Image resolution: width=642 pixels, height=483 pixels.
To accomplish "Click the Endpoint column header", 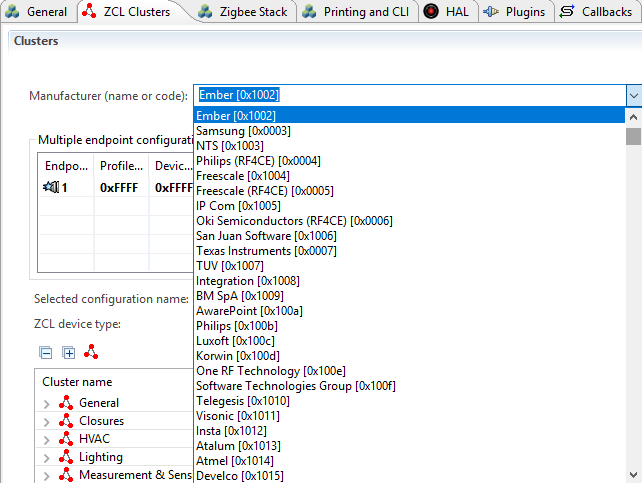I will tap(66, 166).
